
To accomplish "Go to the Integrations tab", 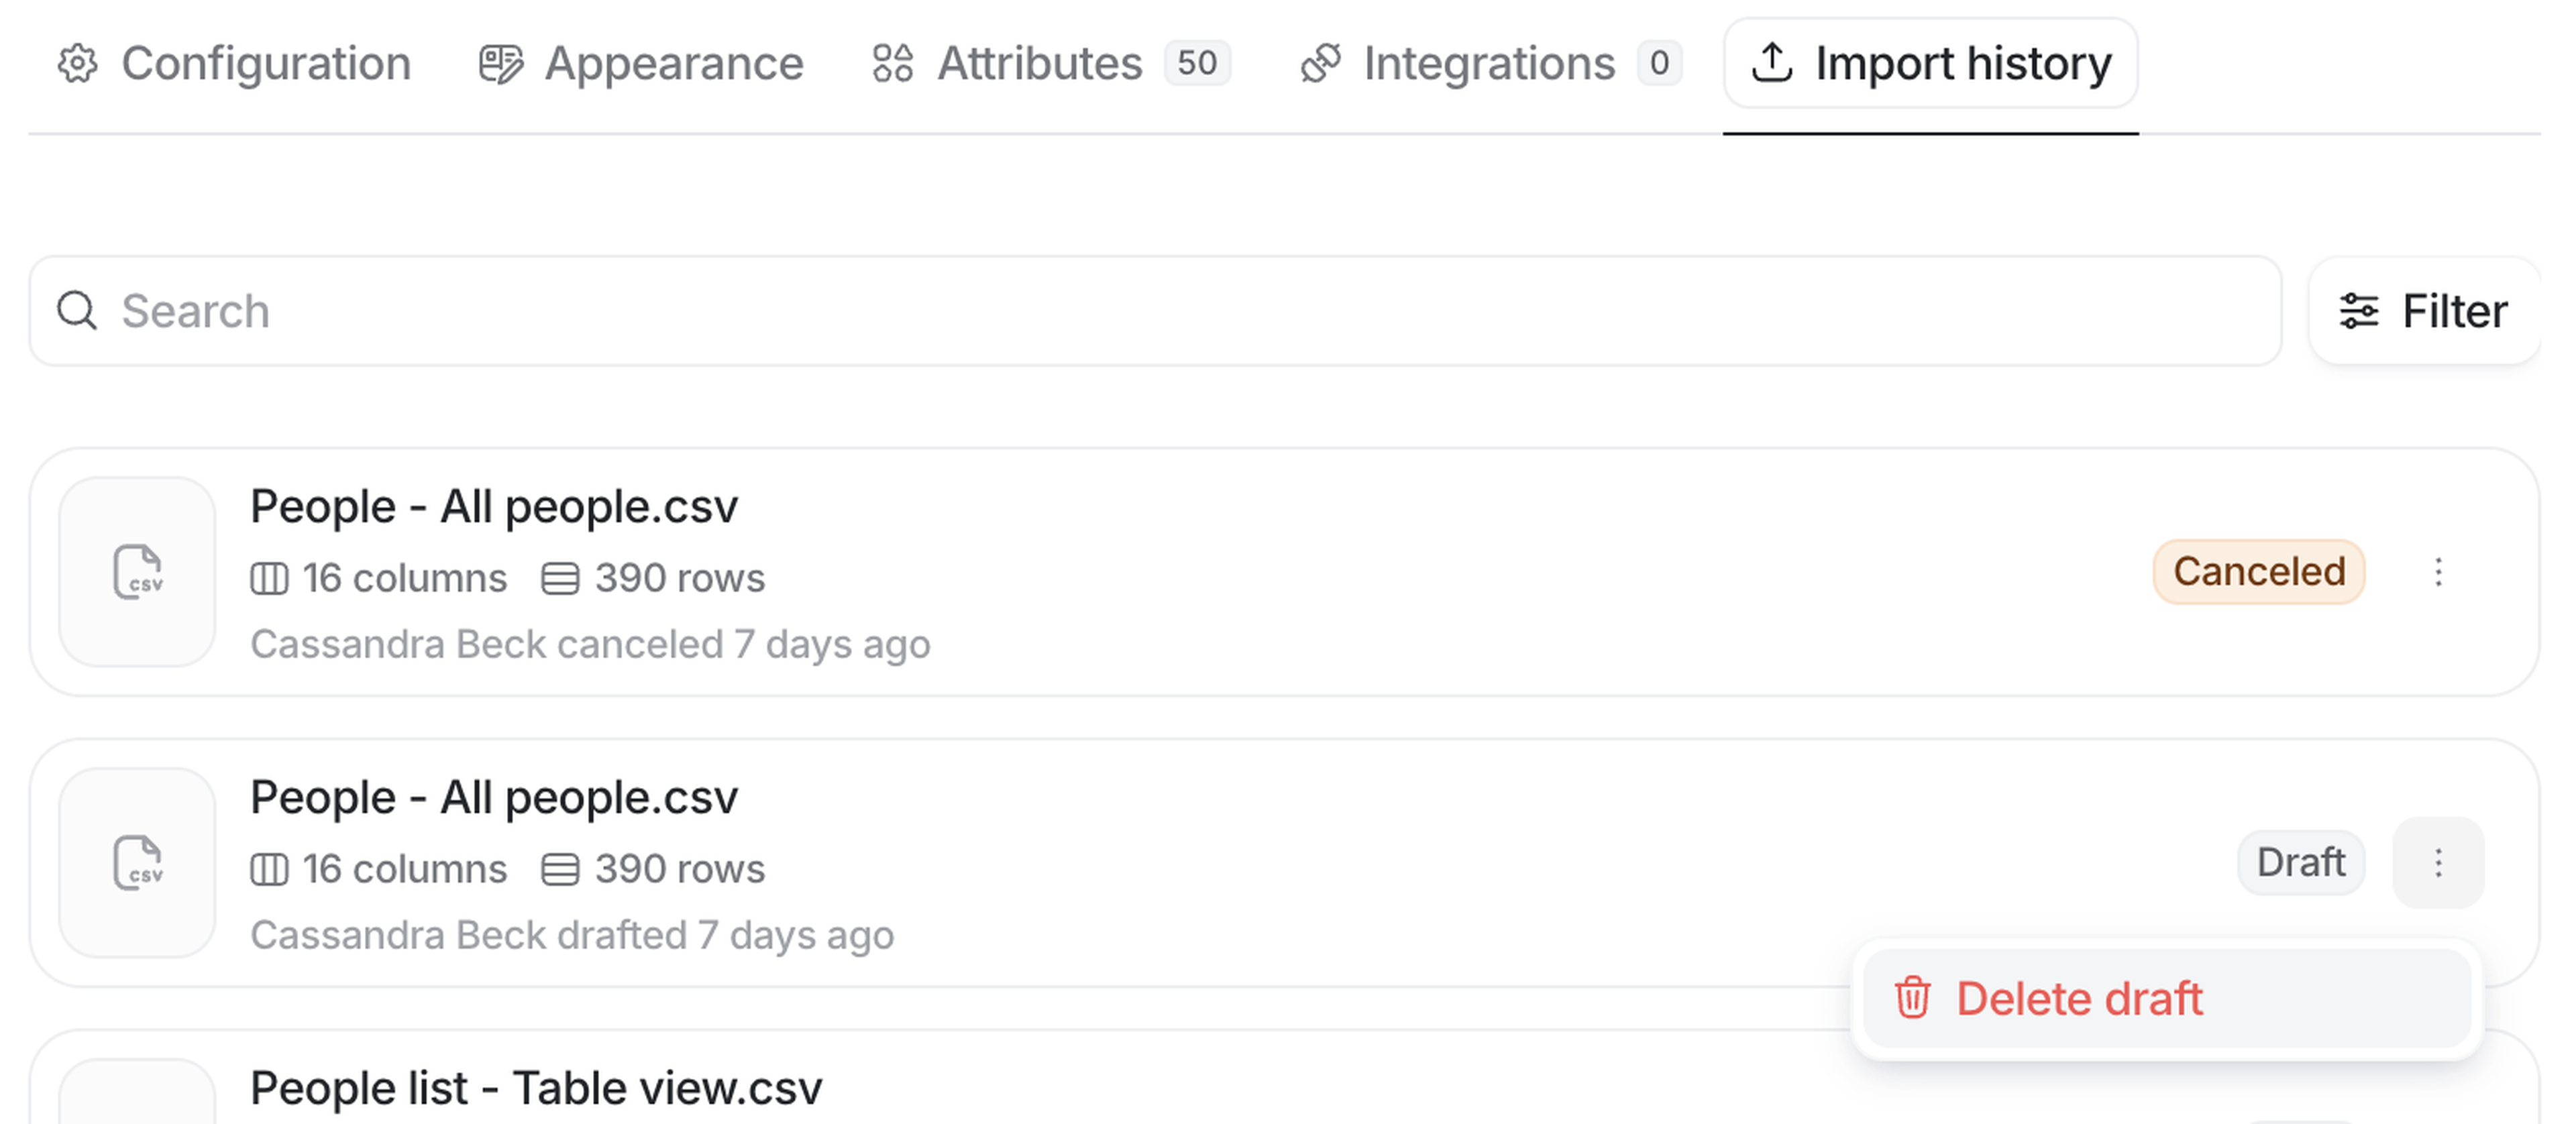I will point(1488,64).
